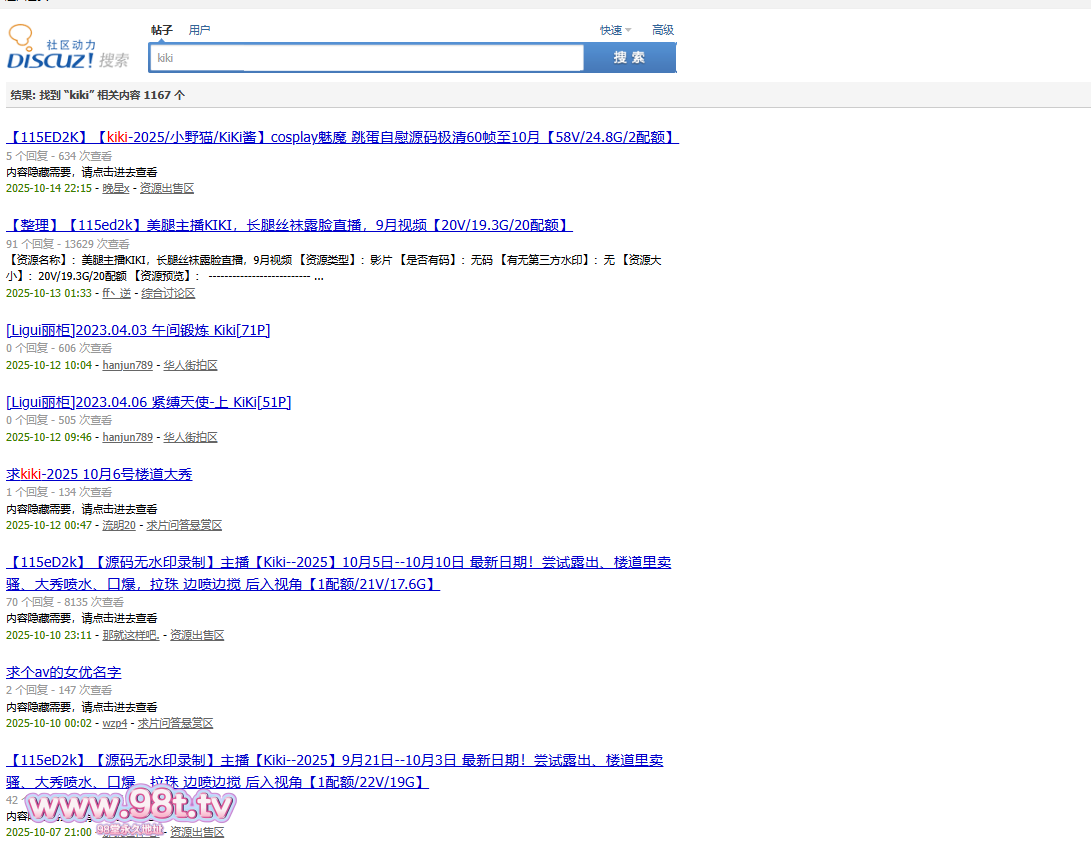Open author profile wzp4

(115, 723)
